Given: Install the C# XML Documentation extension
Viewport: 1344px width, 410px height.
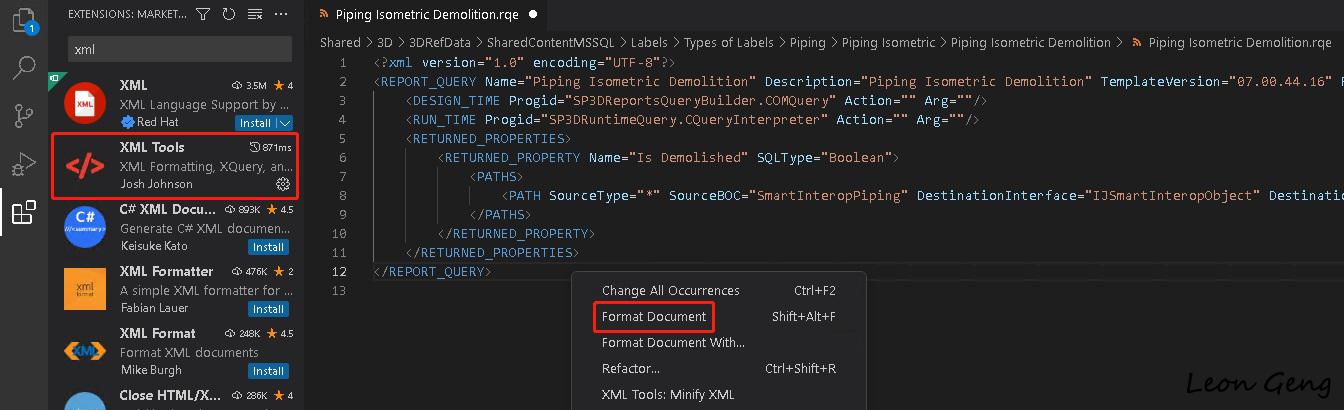Looking at the screenshot, I should click(x=268, y=247).
